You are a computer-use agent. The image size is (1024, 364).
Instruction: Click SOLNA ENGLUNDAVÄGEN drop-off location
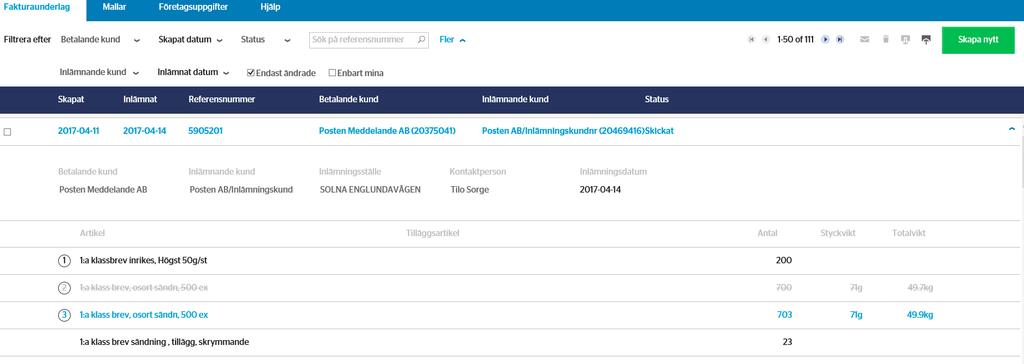tap(370, 190)
